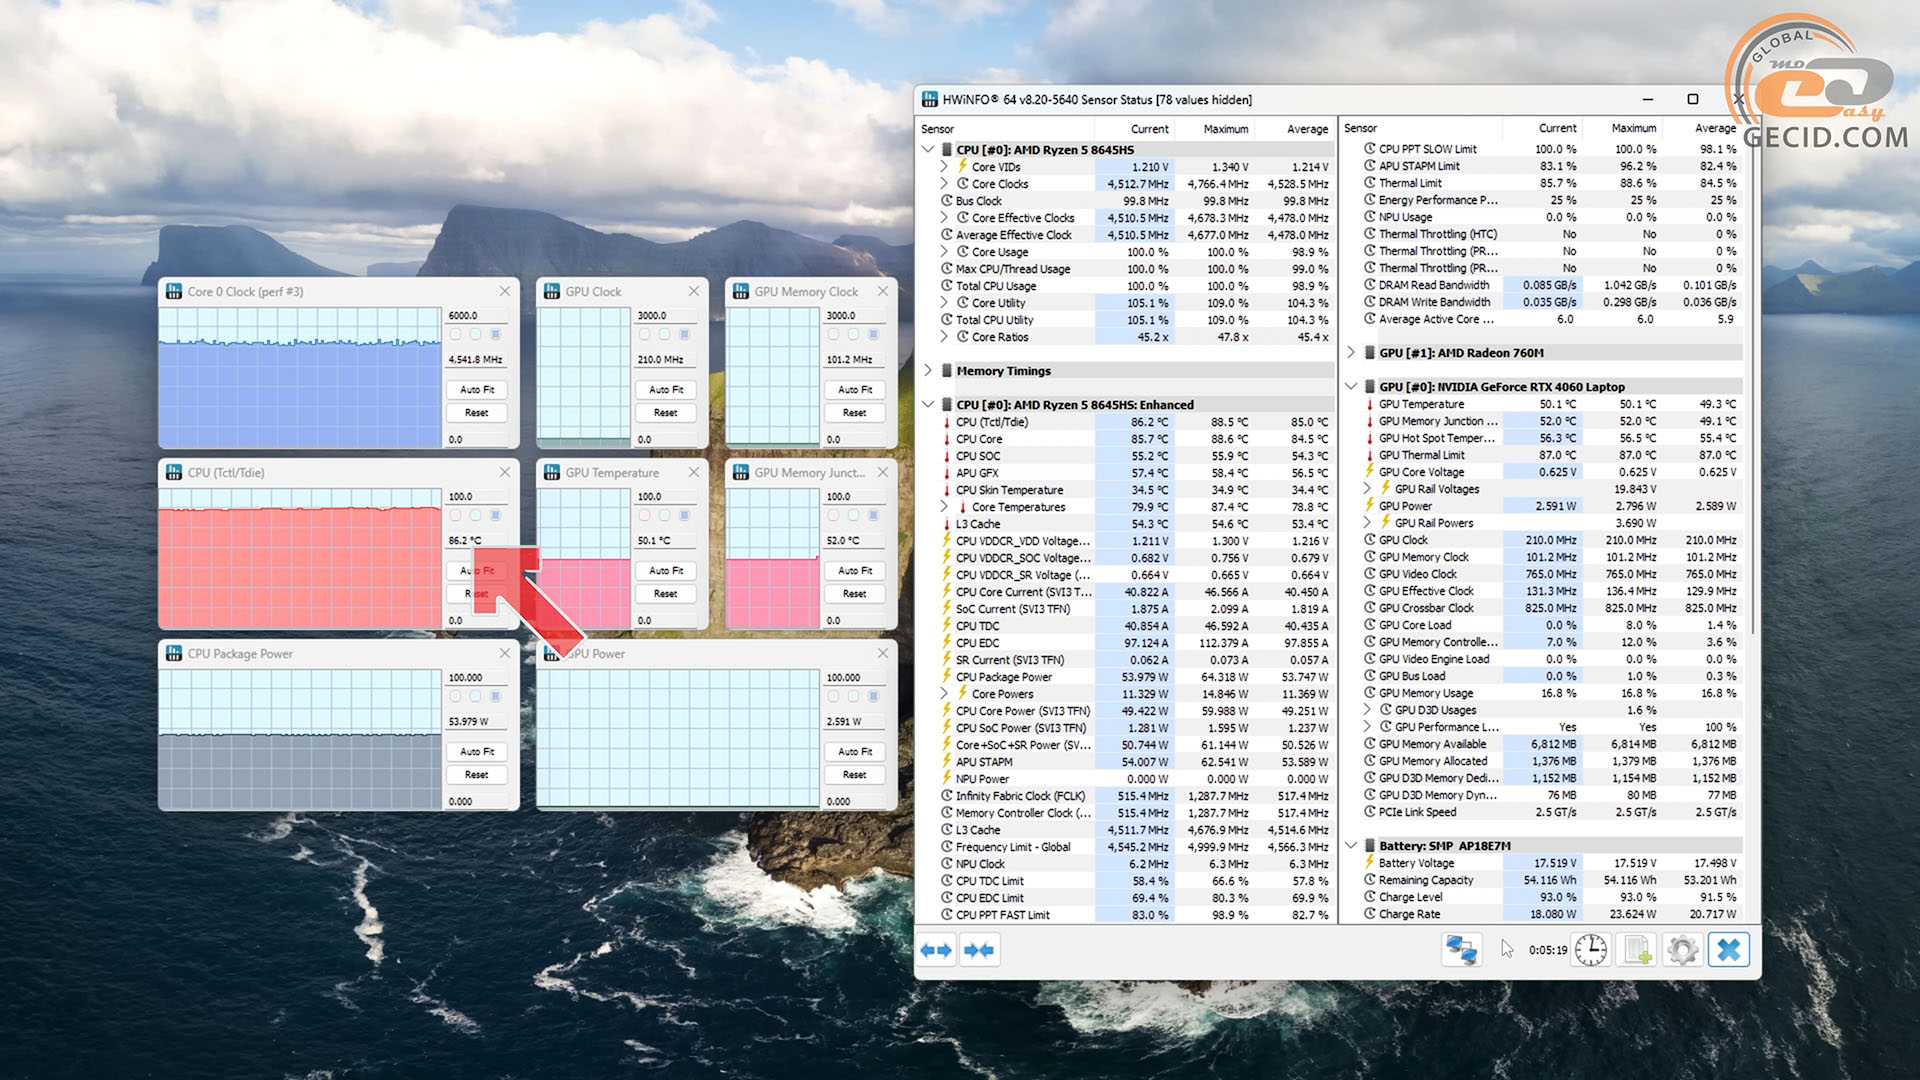
Task: Click Reset in Core 0 Clock graph
Action: pyautogui.click(x=477, y=412)
